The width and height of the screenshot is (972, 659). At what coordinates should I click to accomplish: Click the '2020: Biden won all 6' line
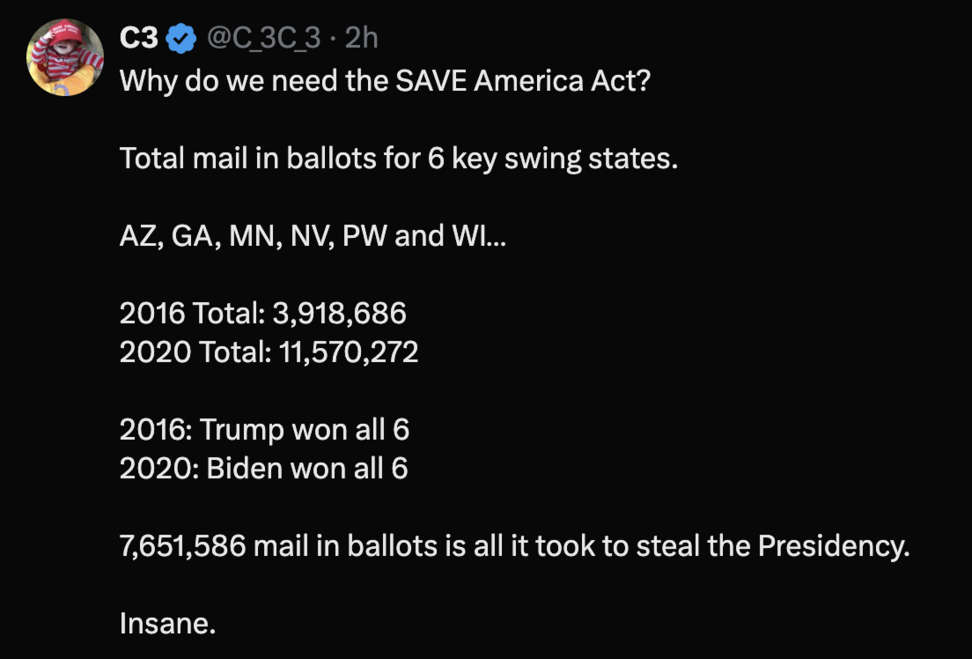[x=263, y=468]
